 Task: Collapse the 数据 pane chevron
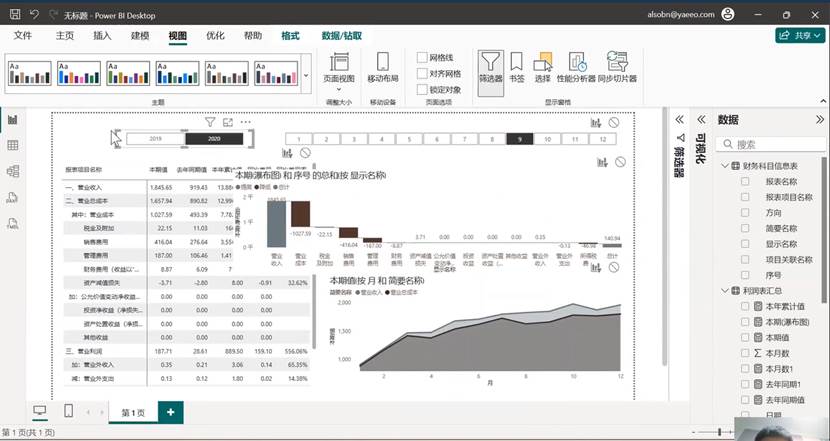(x=820, y=120)
